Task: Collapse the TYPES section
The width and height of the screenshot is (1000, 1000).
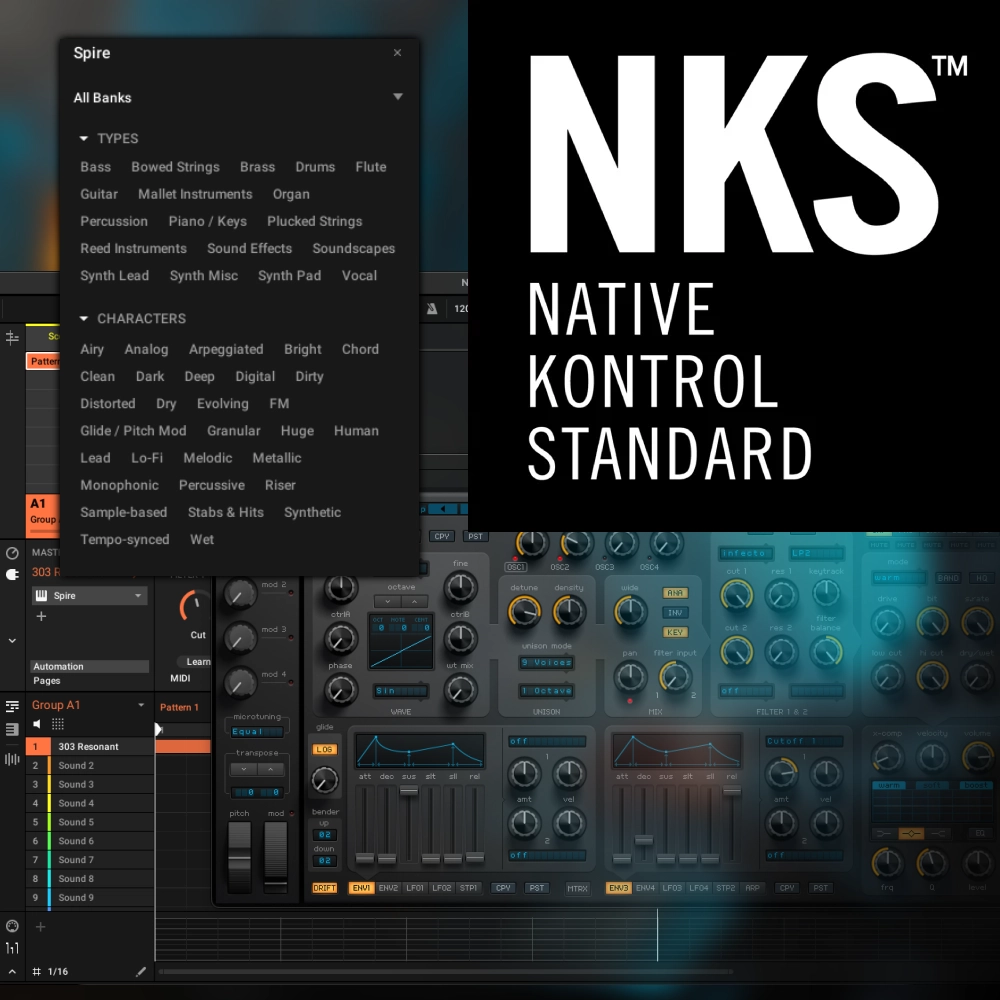Action: [84, 139]
